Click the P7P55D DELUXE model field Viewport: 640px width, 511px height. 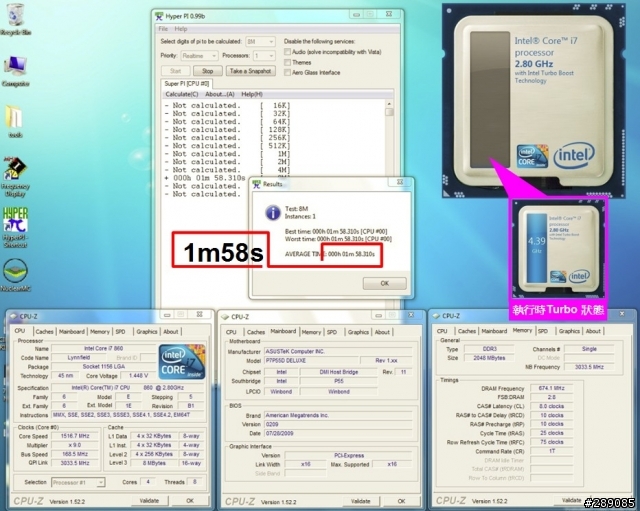(311, 360)
